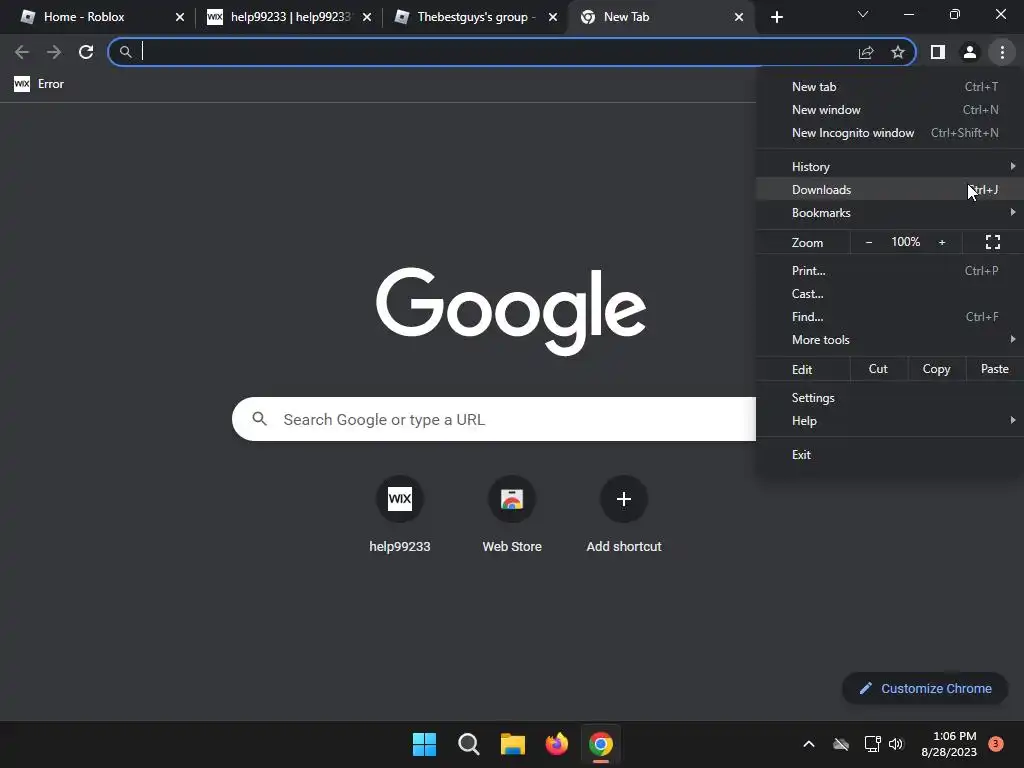Click the share page icon in address bar

pyautogui.click(x=866, y=52)
